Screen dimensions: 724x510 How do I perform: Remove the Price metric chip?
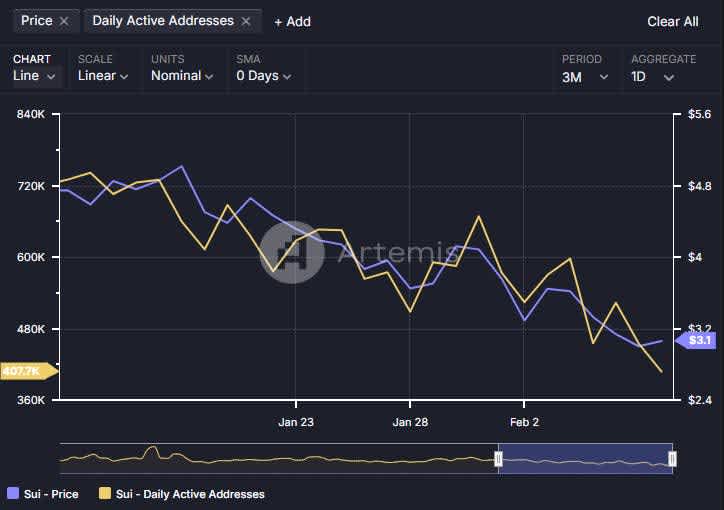pyautogui.click(x=64, y=21)
